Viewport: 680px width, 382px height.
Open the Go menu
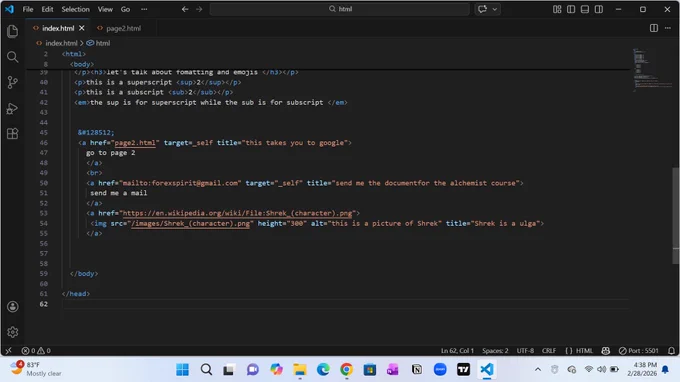(125, 9)
